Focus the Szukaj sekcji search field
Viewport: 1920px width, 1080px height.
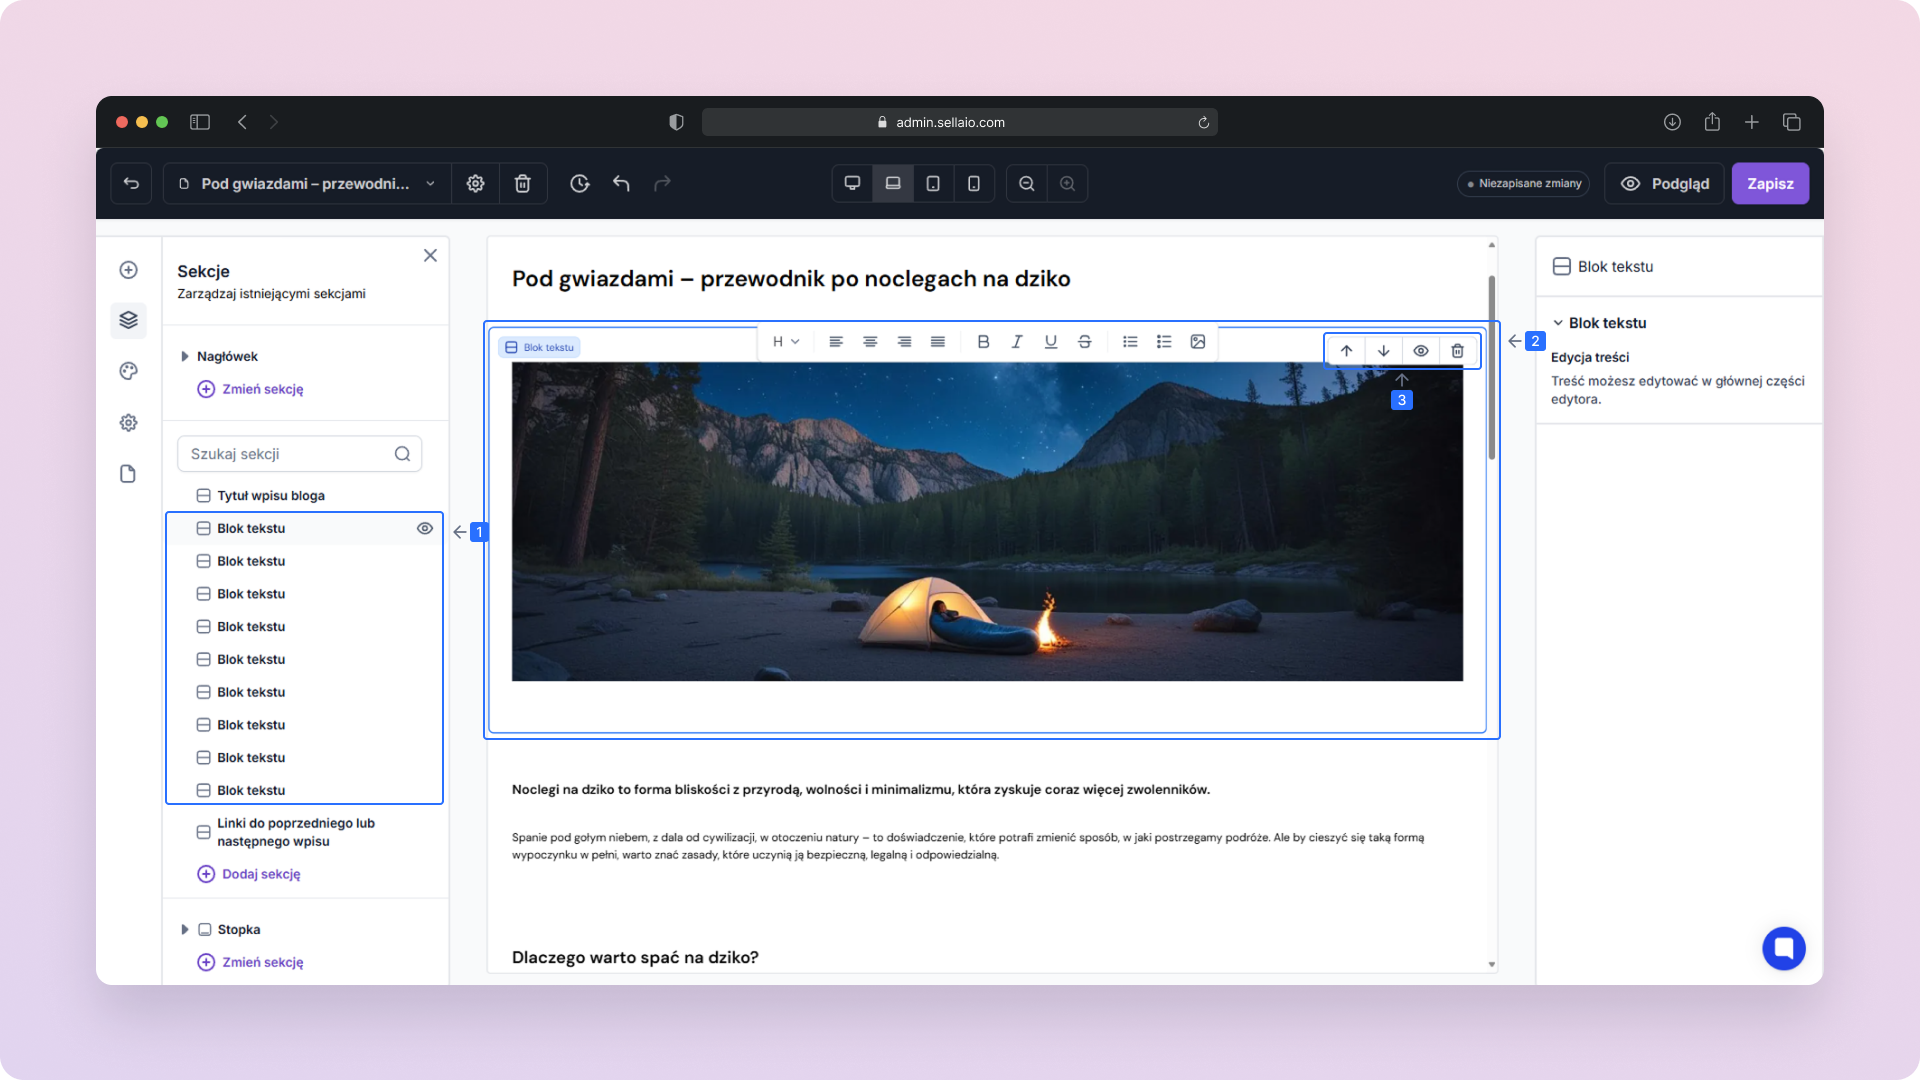click(288, 454)
